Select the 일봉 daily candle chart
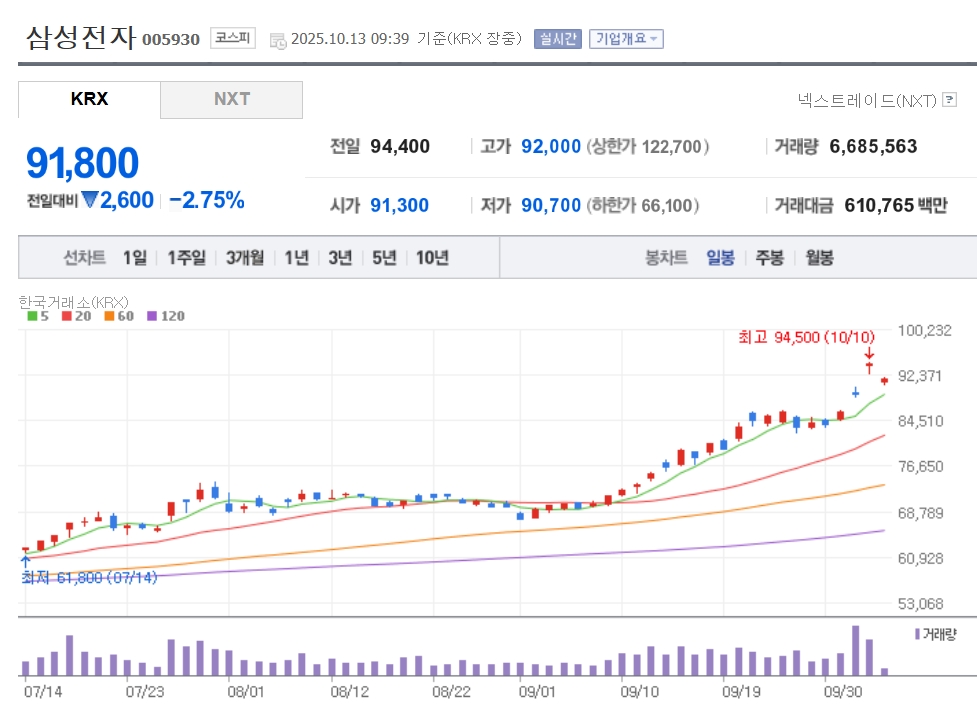The width and height of the screenshot is (977, 717). pyautogui.click(x=720, y=257)
